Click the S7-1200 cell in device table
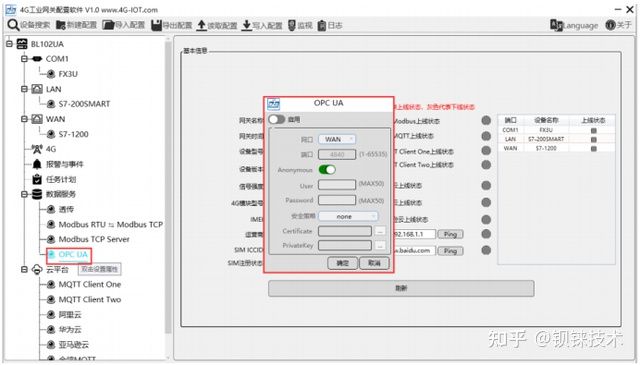 [x=546, y=148]
